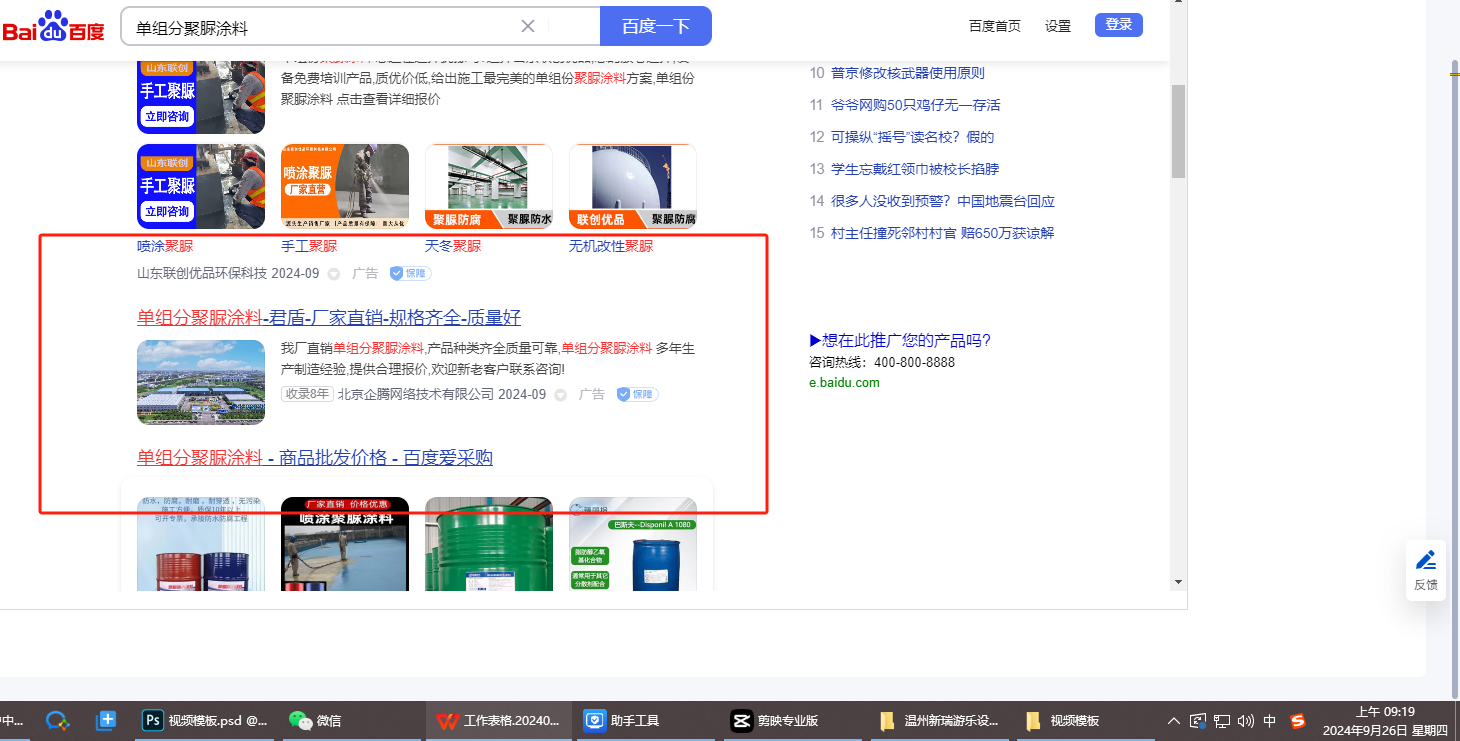This screenshot has width=1460, height=741.
Task: Click the 登录 login button
Action: (1119, 25)
